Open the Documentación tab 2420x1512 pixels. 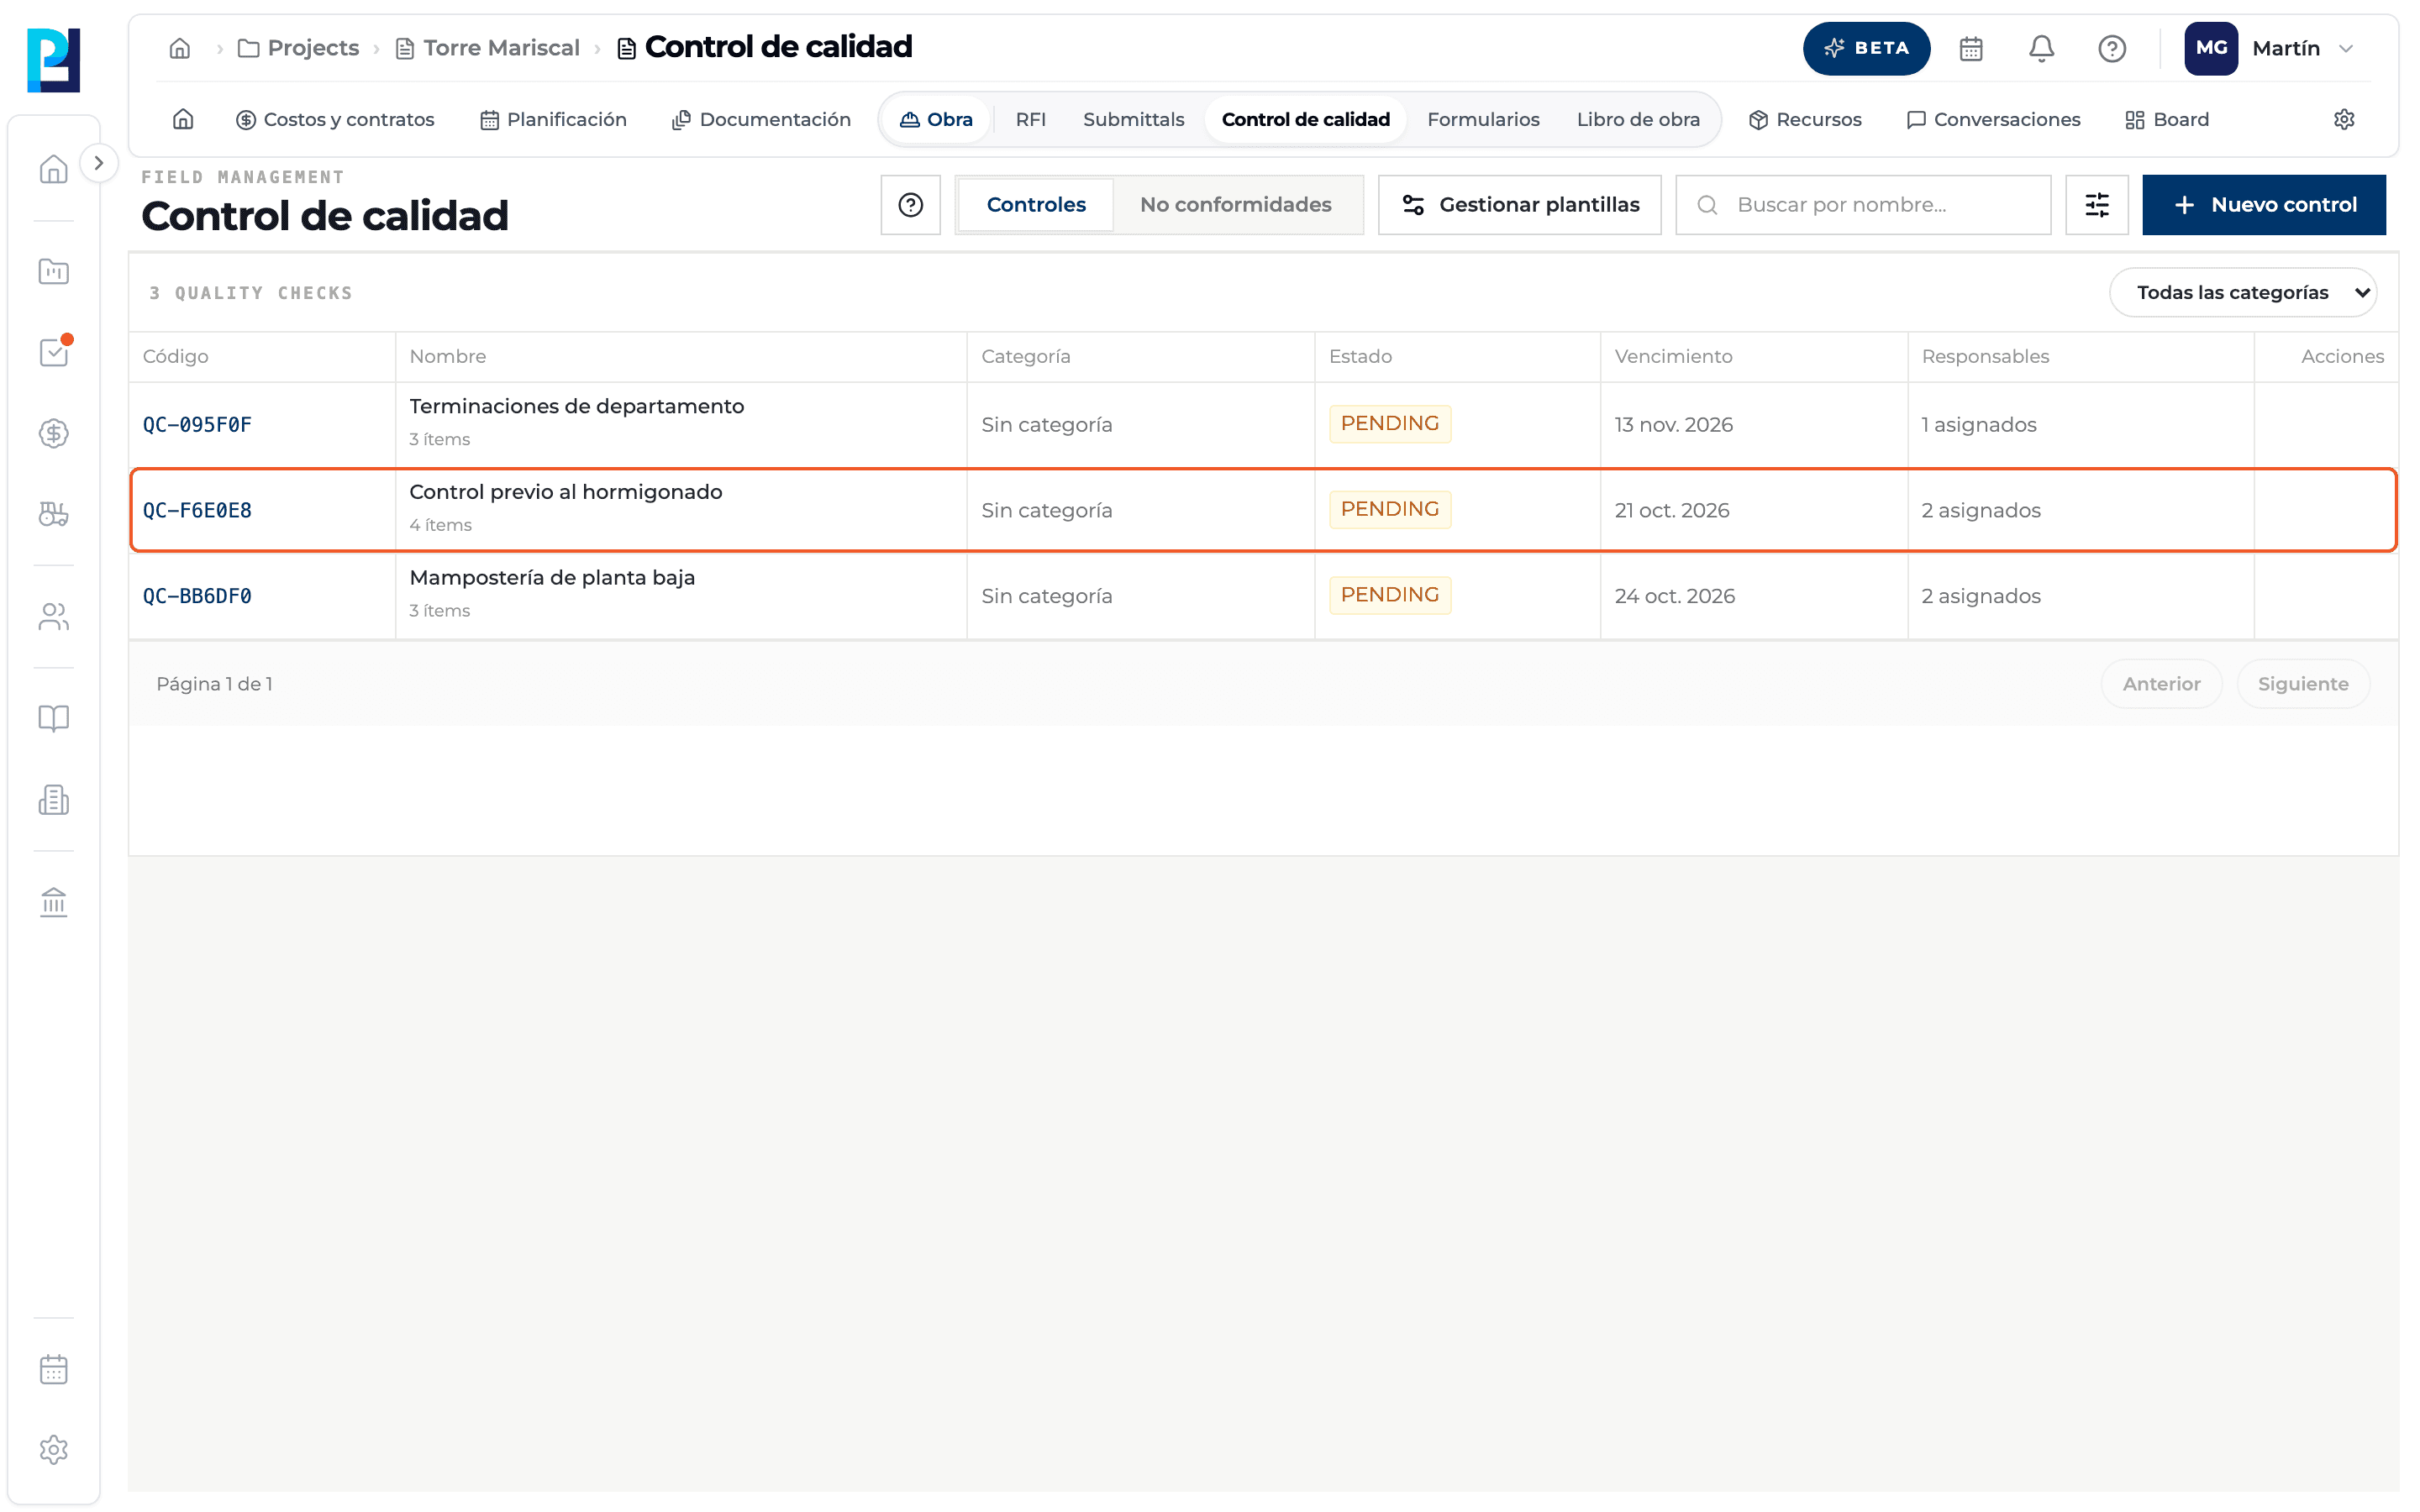(x=761, y=120)
